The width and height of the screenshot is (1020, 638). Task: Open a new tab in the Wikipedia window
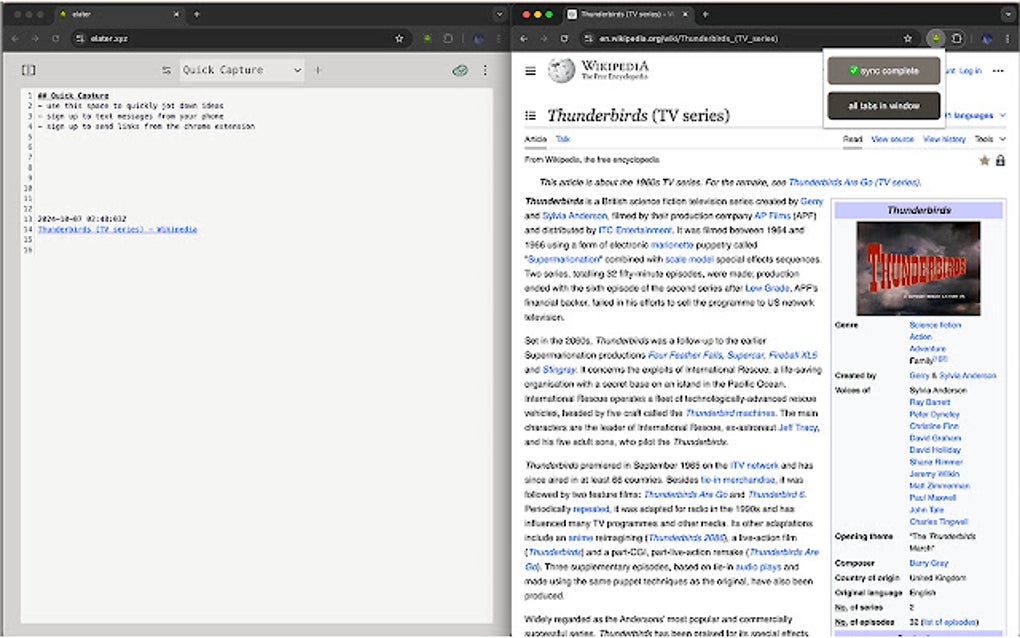pyautogui.click(x=705, y=14)
